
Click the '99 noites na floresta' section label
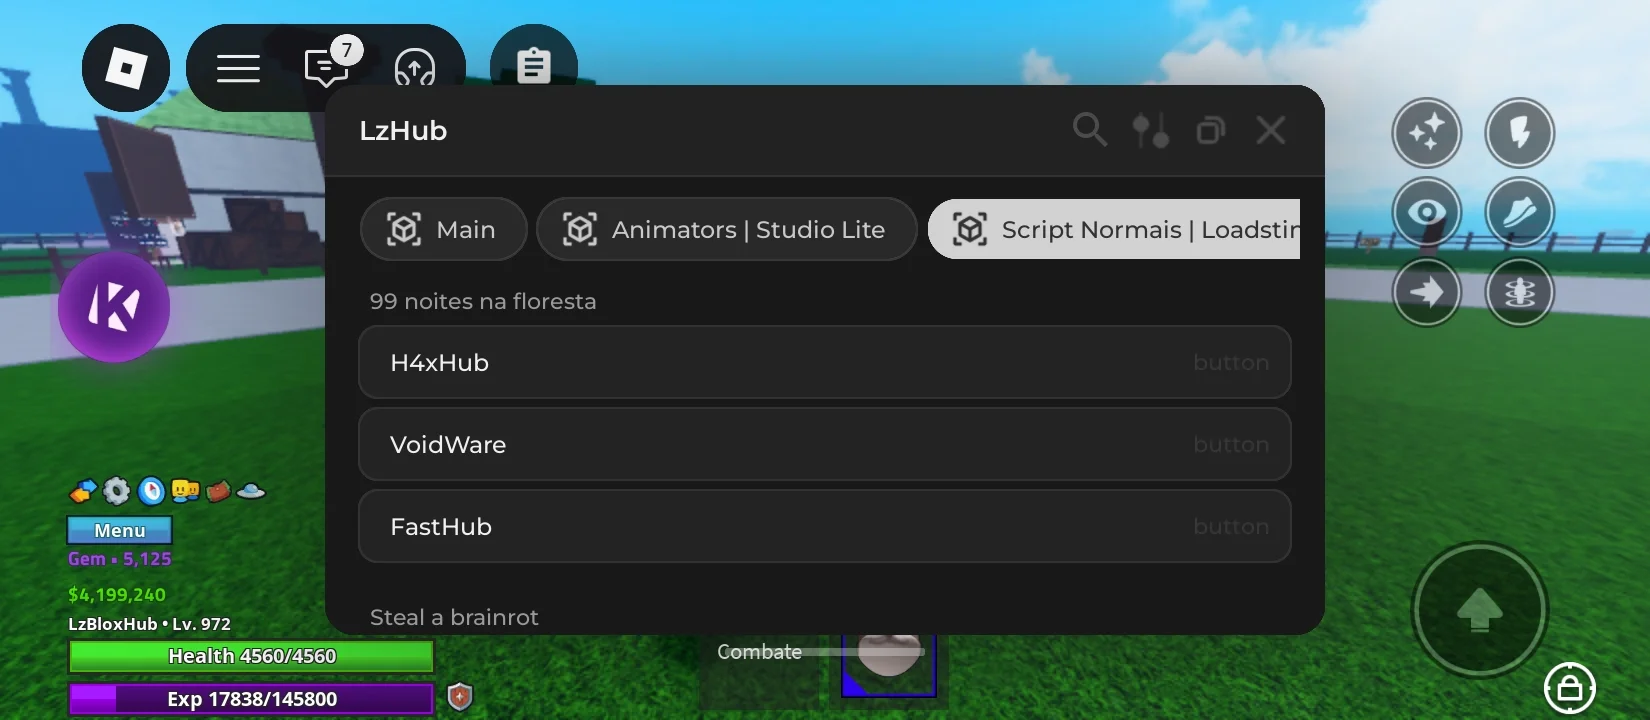click(x=483, y=301)
